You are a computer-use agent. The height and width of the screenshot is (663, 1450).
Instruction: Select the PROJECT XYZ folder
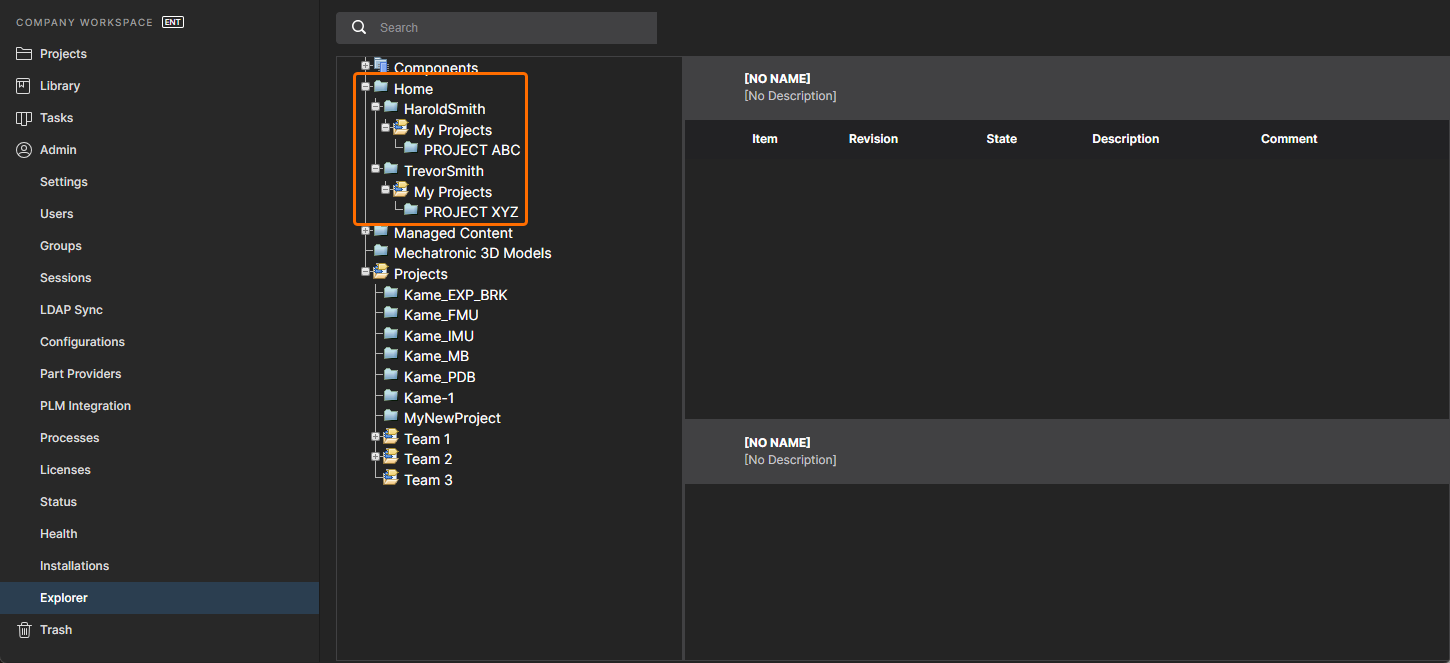click(470, 212)
